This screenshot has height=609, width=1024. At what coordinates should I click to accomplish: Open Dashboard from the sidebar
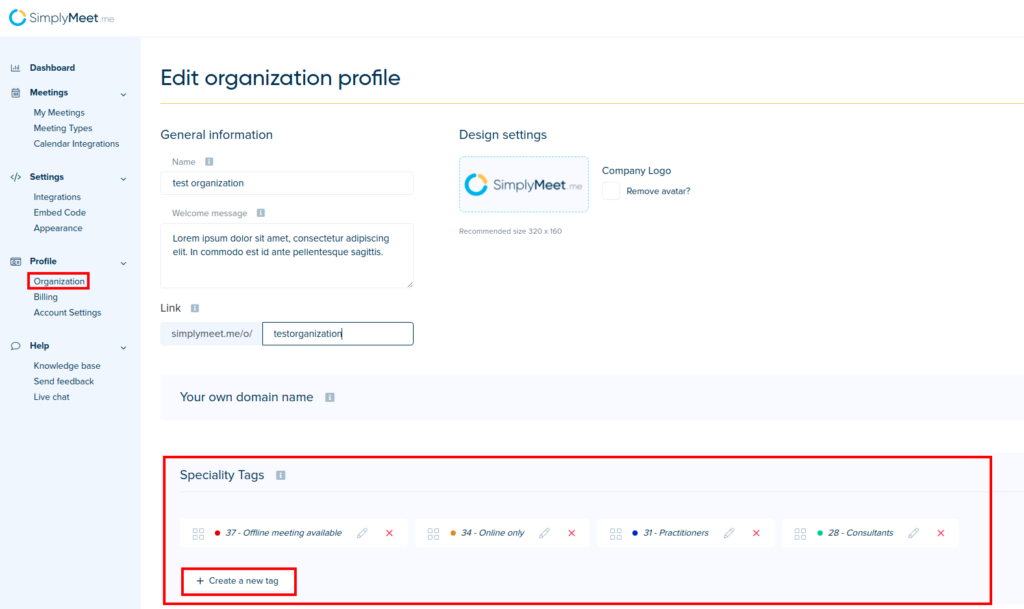pos(52,68)
